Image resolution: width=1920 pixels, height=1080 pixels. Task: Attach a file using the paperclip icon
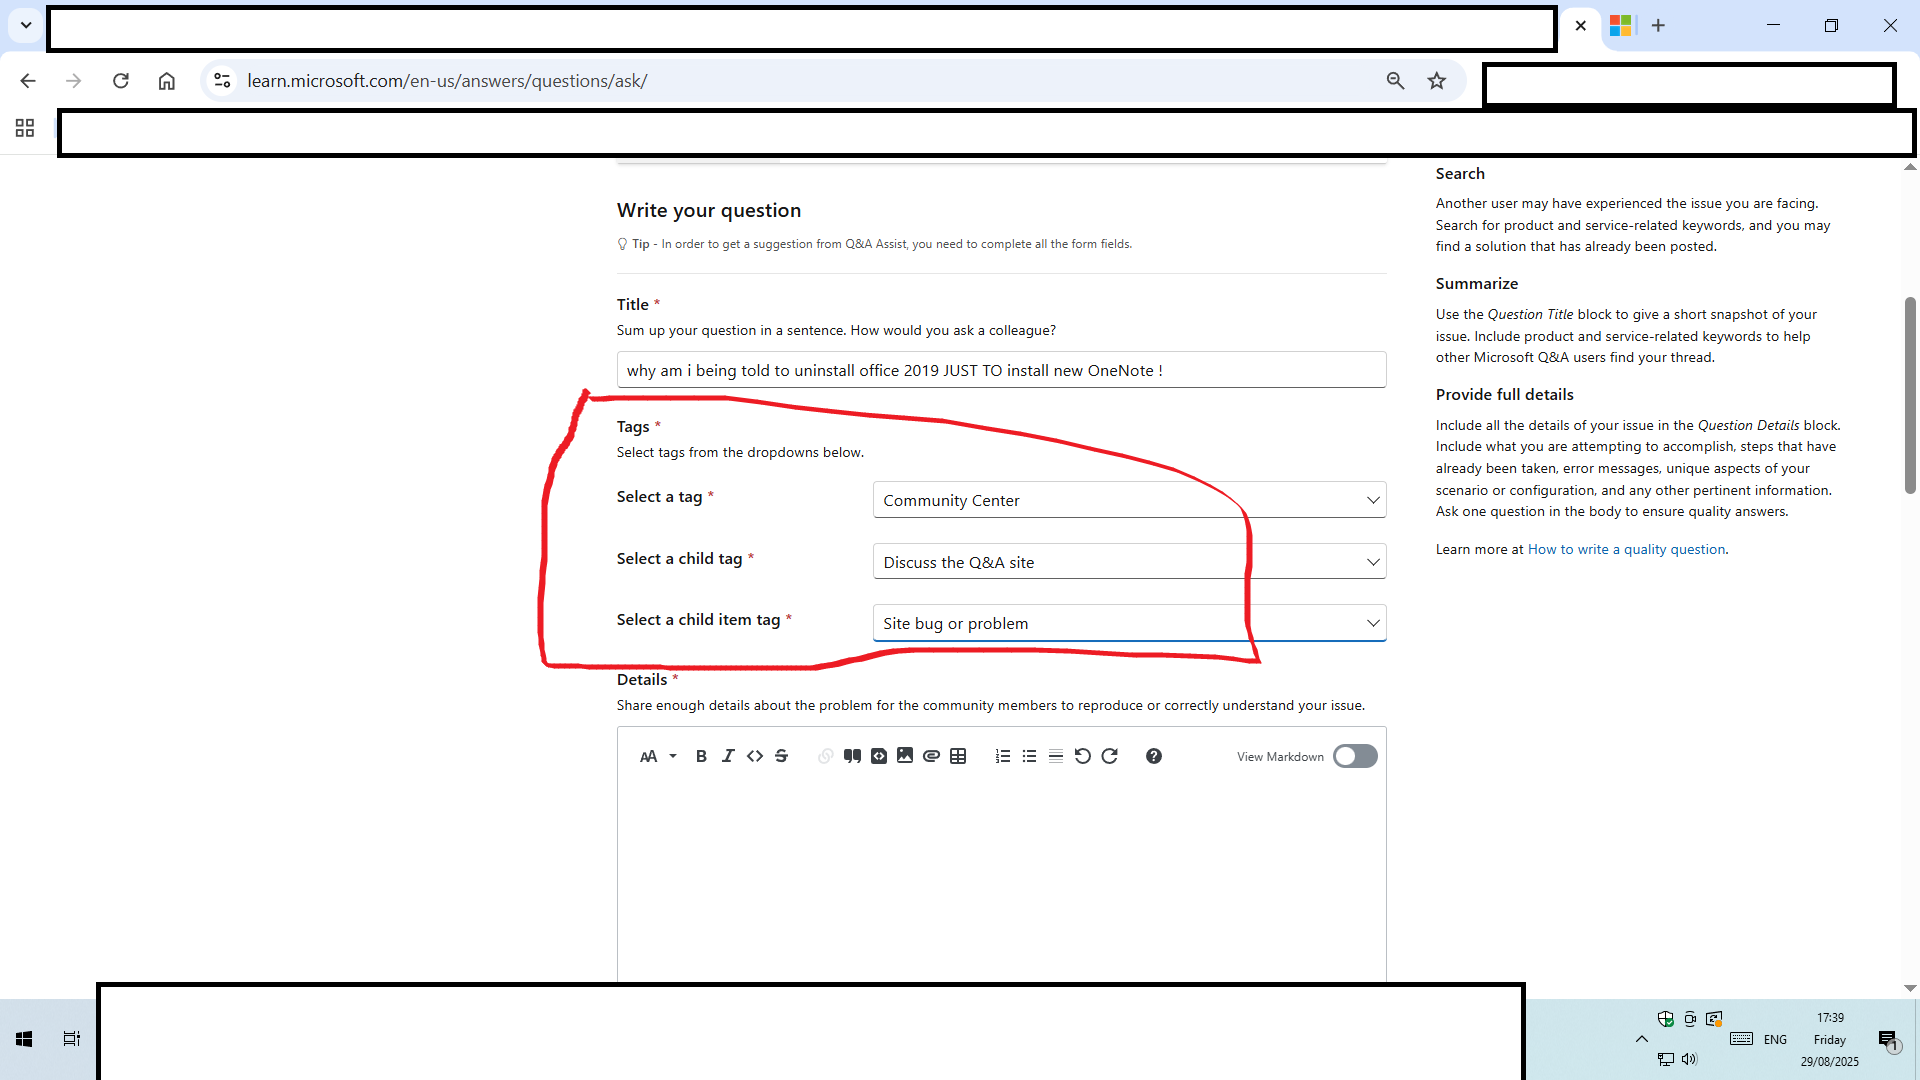931,756
